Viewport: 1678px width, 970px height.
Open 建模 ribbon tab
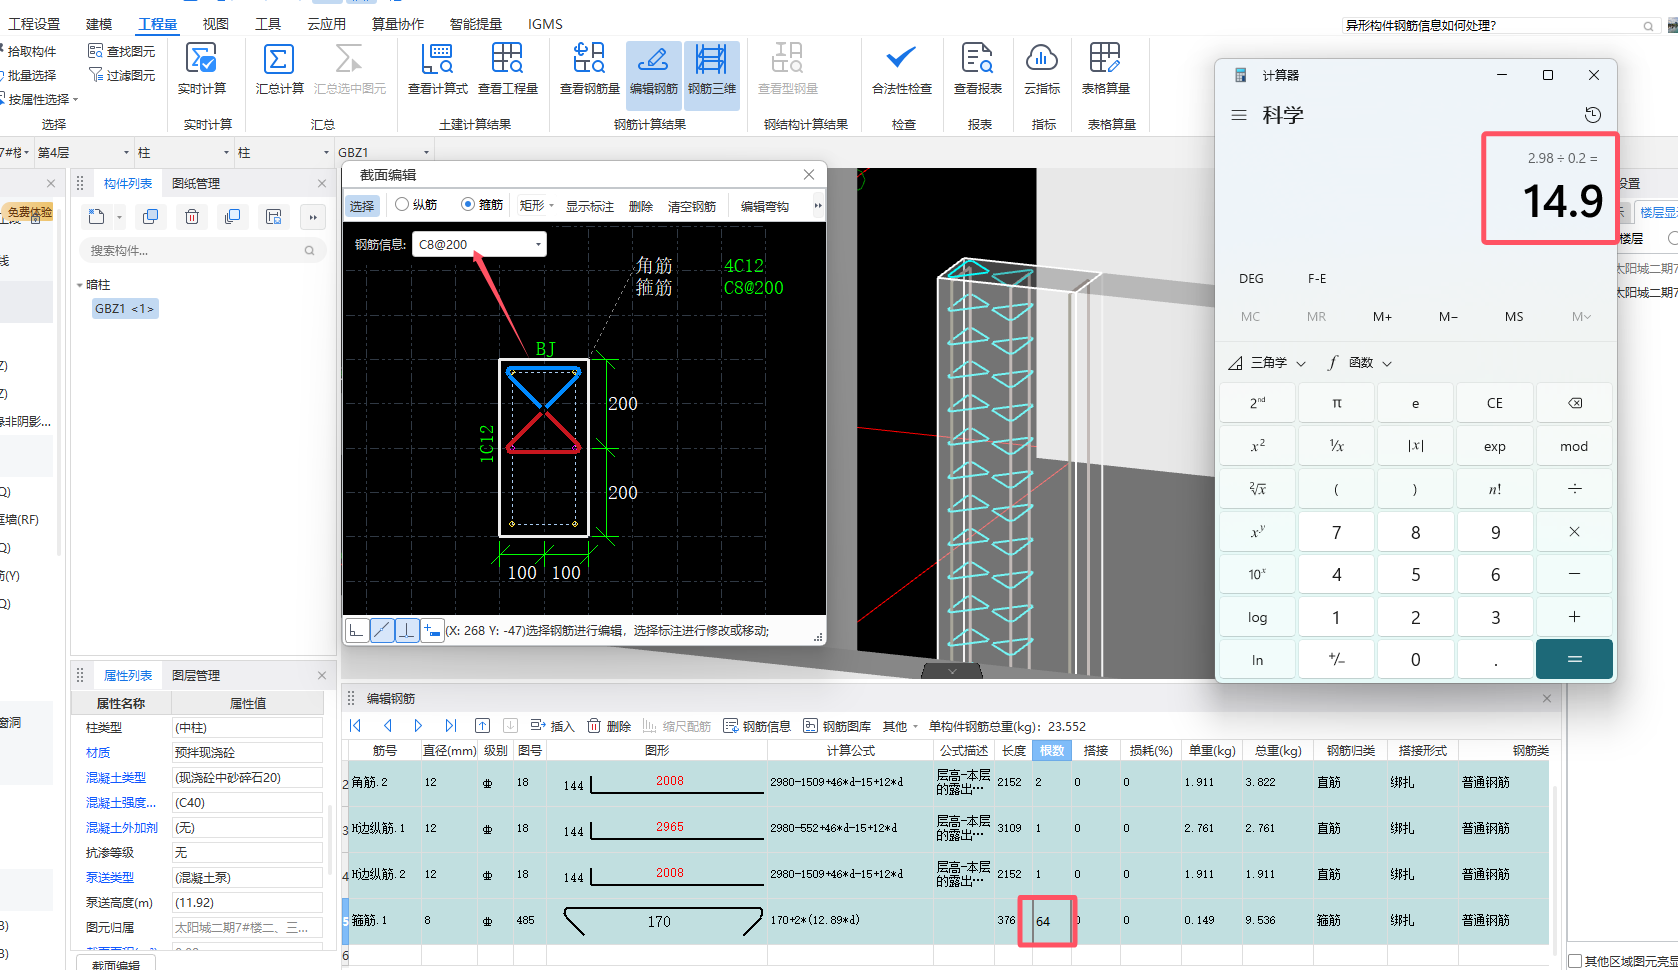coord(99,24)
